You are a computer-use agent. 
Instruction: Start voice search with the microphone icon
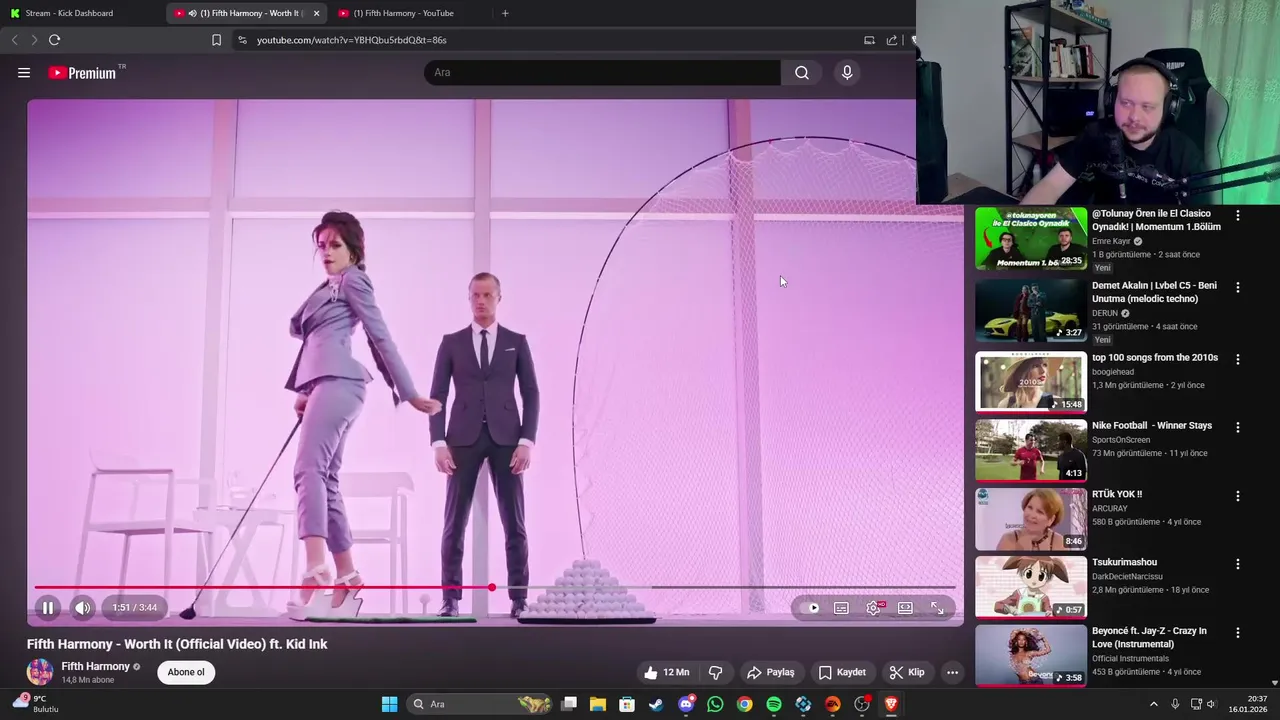pos(847,72)
